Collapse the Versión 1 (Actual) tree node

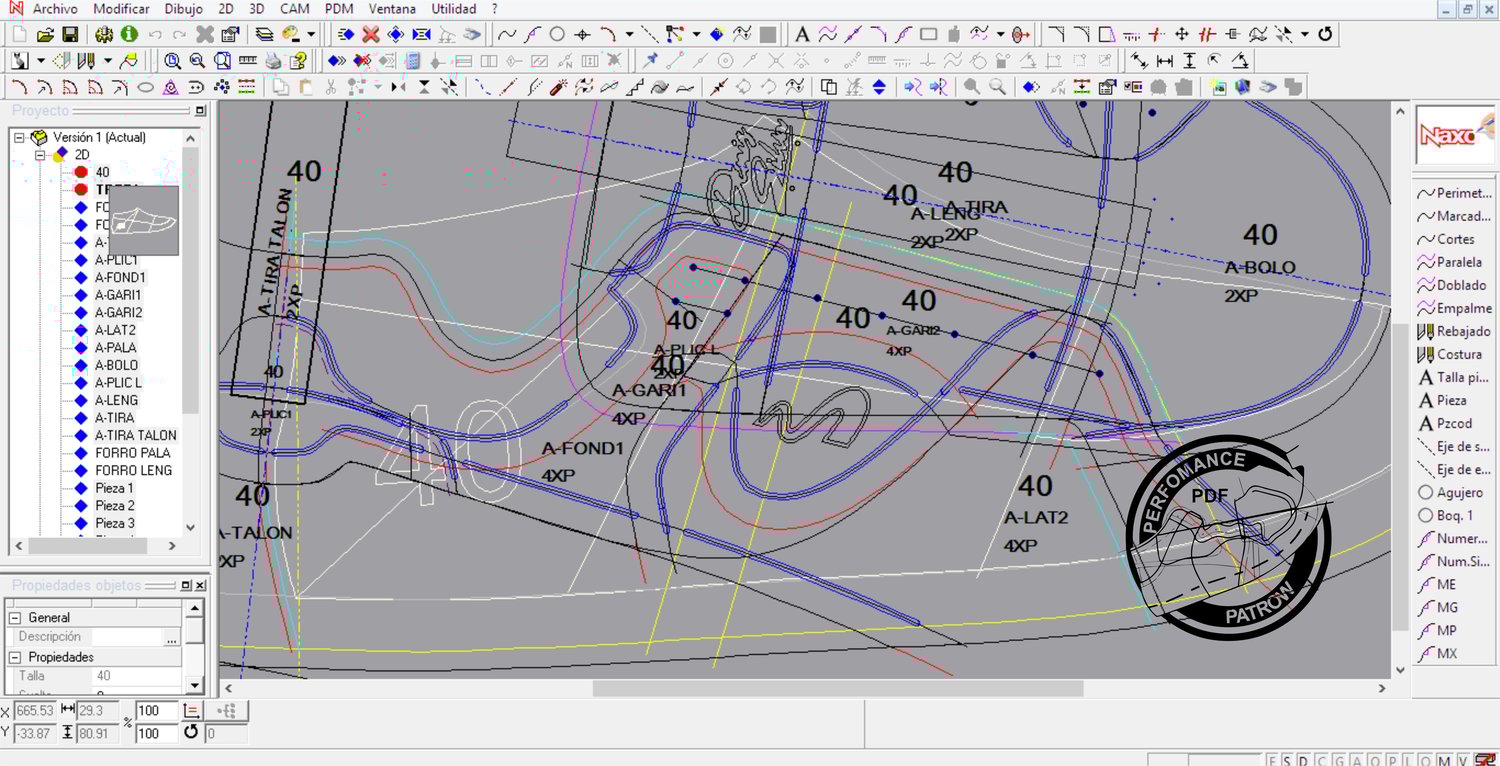(x=19, y=137)
